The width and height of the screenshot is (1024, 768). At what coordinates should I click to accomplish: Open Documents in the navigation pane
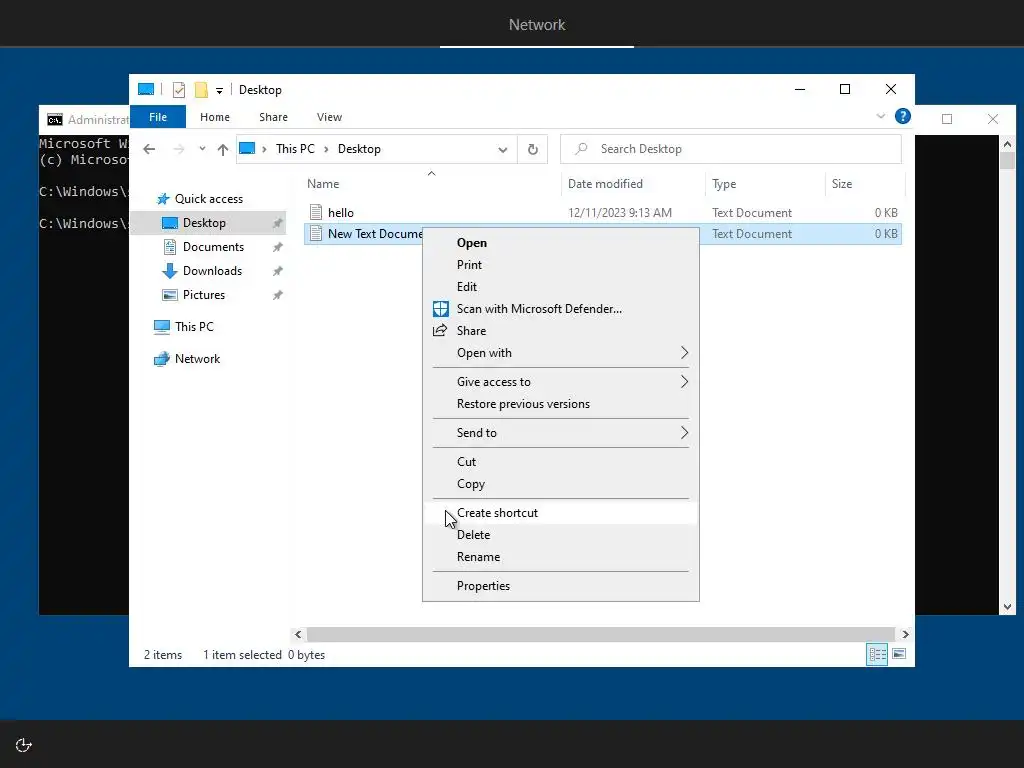click(x=213, y=247)
